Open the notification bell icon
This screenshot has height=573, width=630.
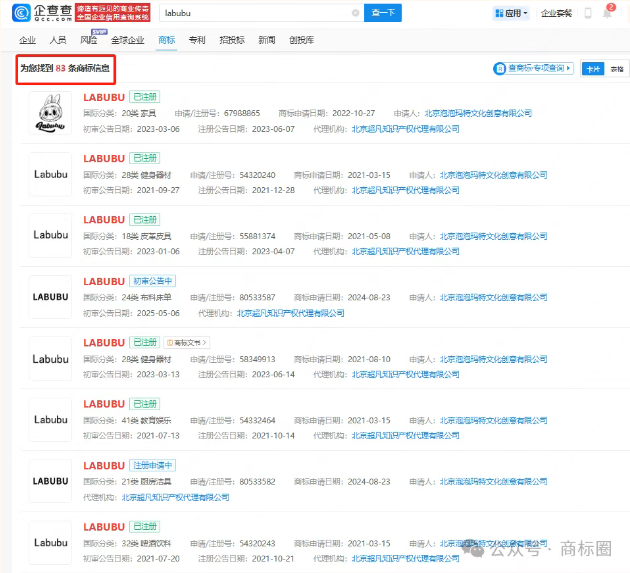click(608, 13)
